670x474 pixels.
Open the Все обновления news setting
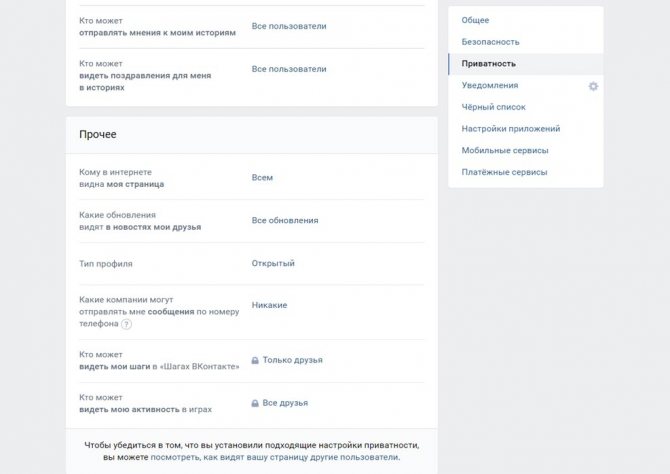point(285,221)
